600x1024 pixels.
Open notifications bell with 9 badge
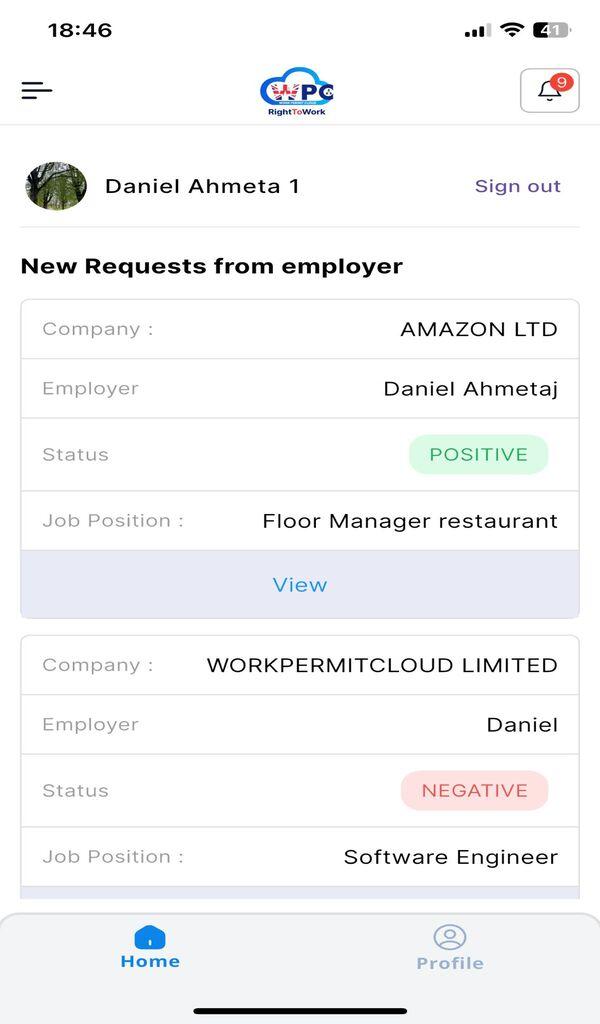550,90
